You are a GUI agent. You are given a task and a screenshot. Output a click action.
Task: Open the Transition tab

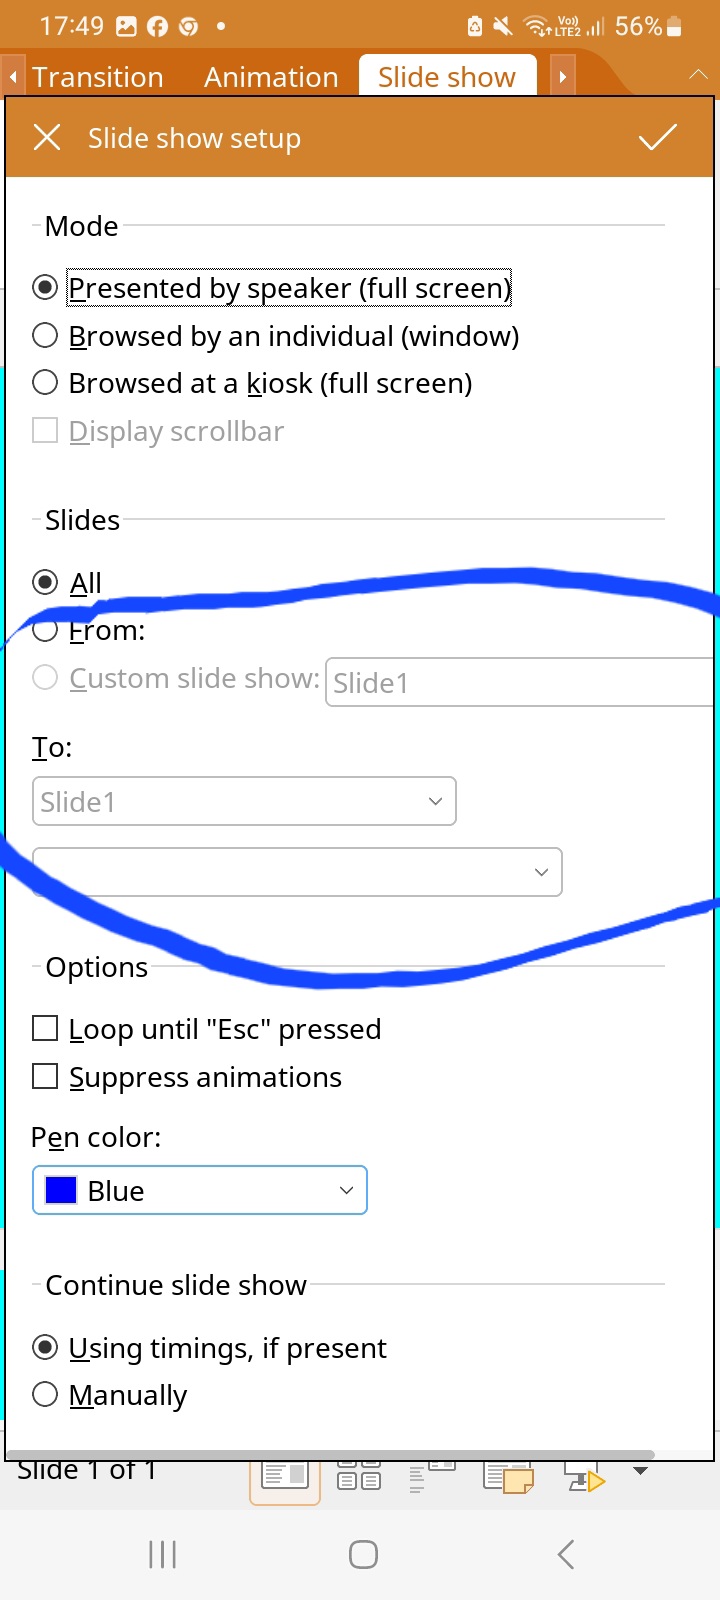coord(97,77)
